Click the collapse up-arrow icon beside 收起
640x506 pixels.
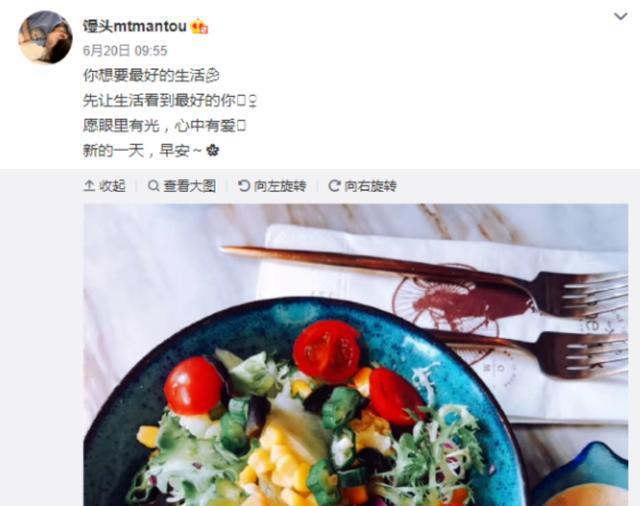tap(89, 186)
